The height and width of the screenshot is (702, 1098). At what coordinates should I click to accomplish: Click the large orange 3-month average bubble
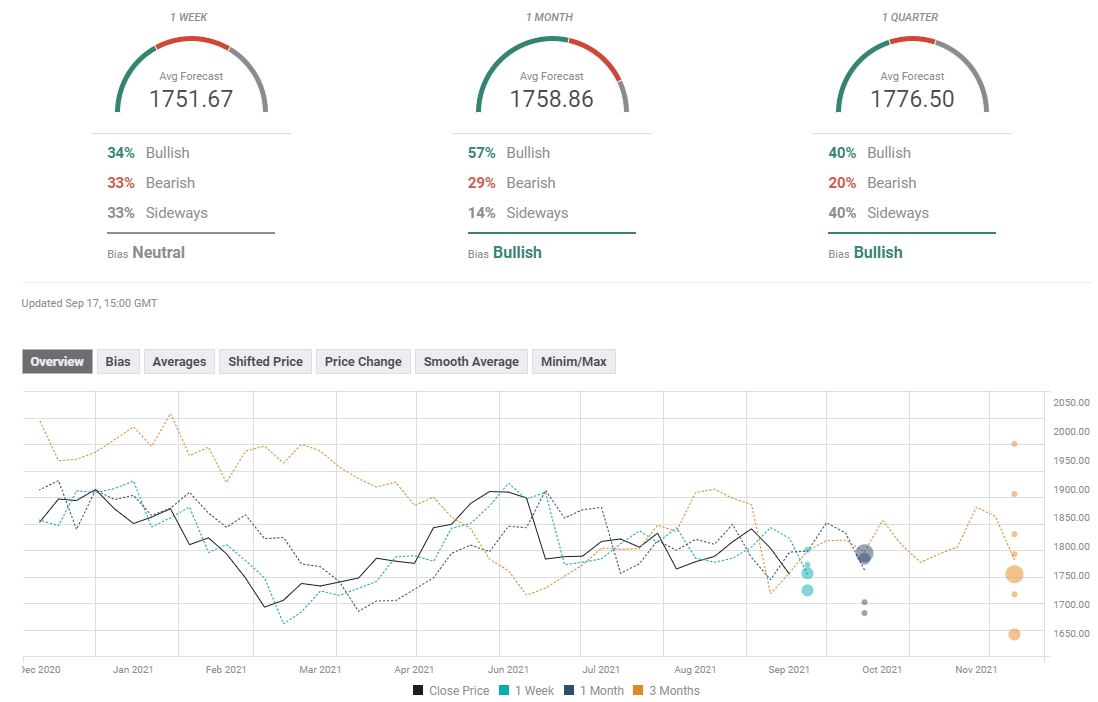1014,574
